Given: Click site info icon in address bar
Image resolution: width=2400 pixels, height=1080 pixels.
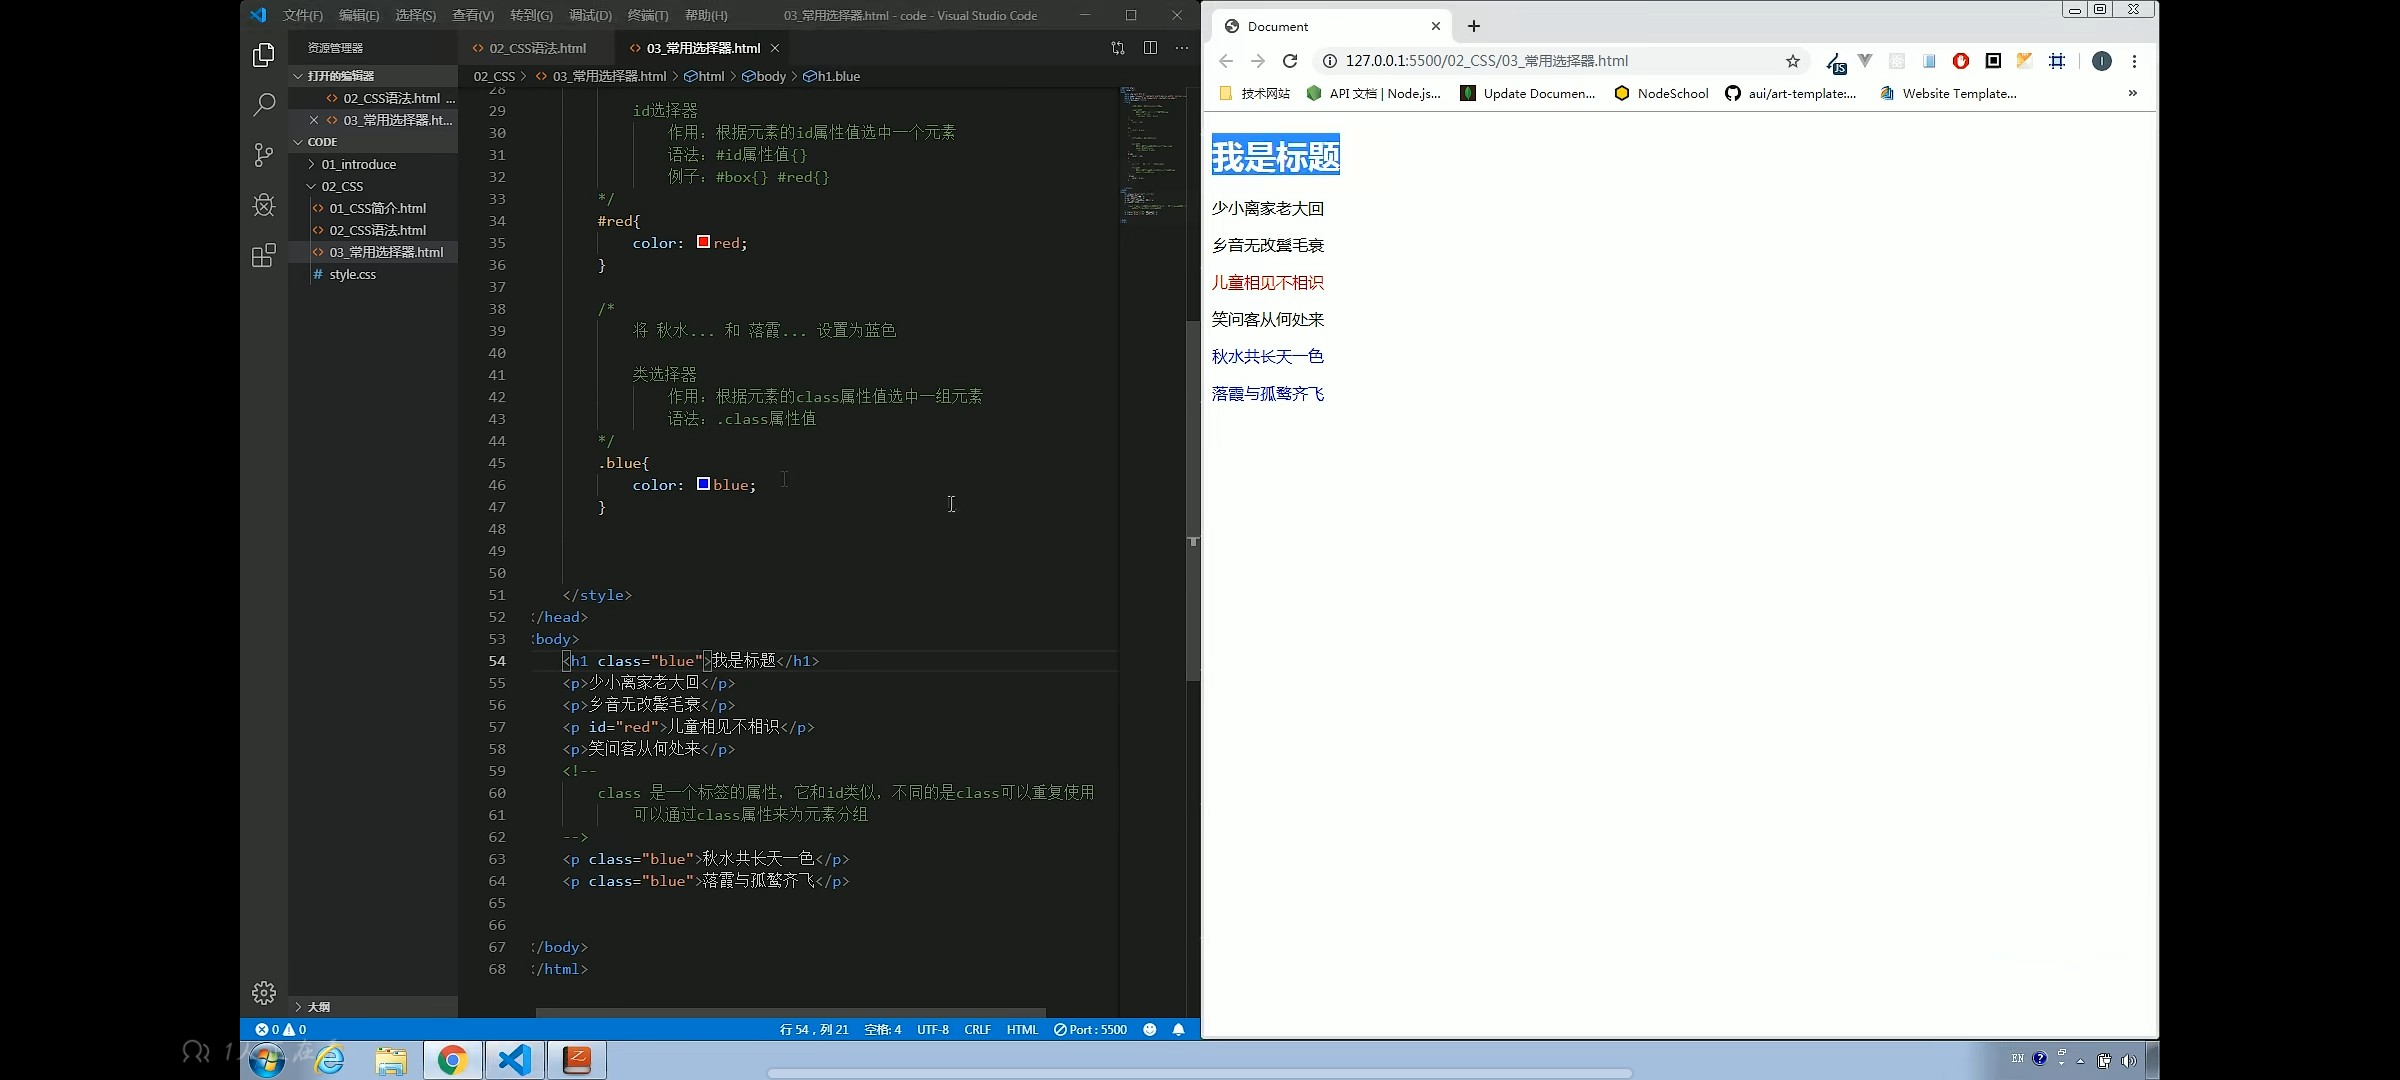Looking at the screenshot, I should 1330,61.
